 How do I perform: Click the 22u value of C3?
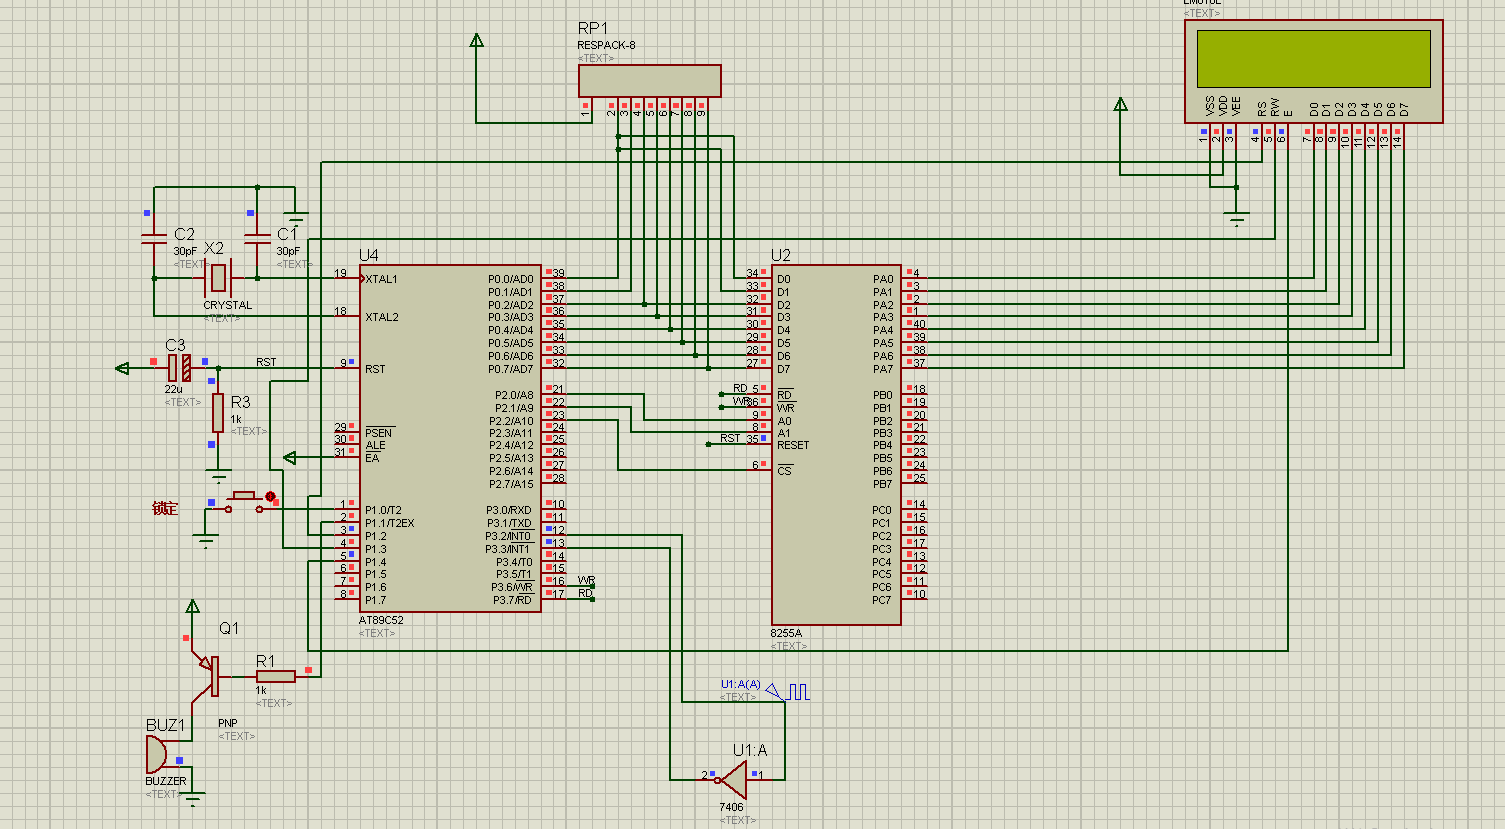[x=174, y=389]
